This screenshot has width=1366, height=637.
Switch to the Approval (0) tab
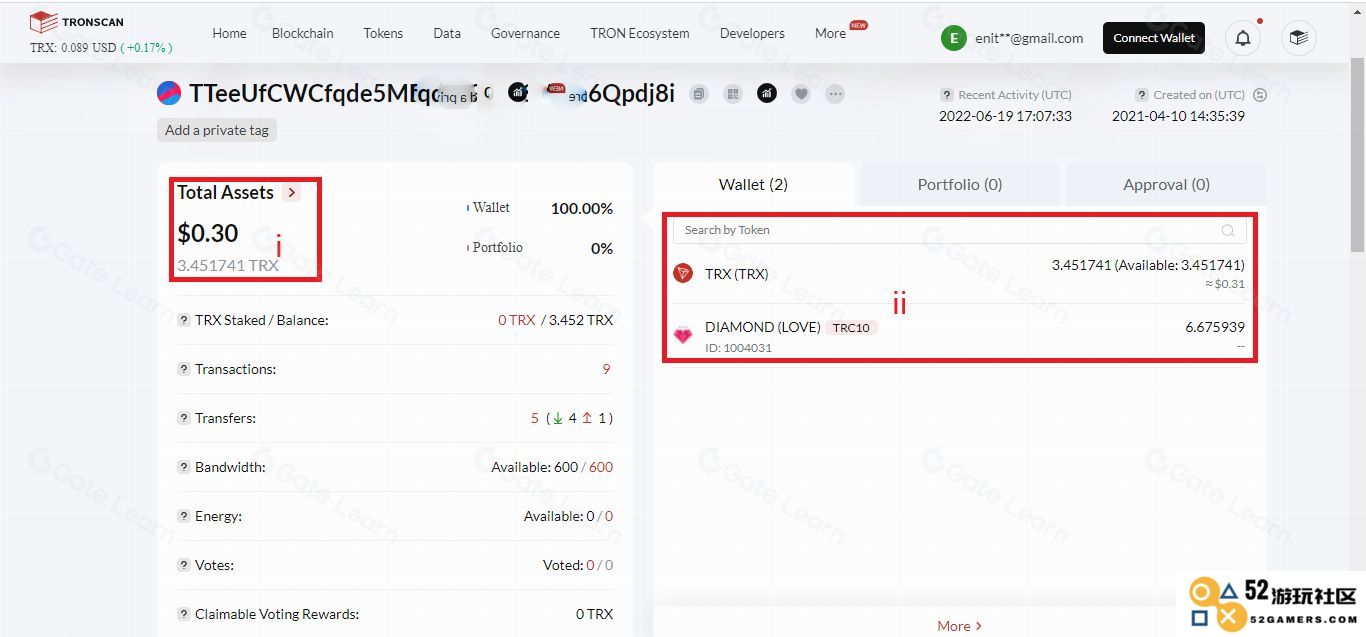pos(1166,184)
